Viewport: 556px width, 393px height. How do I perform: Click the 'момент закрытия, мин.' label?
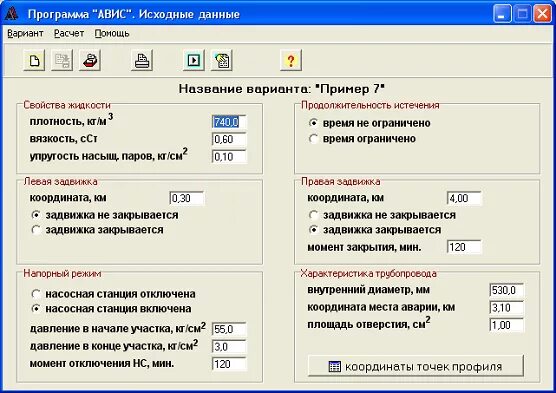pyautogui.click(x=364, y=247)
